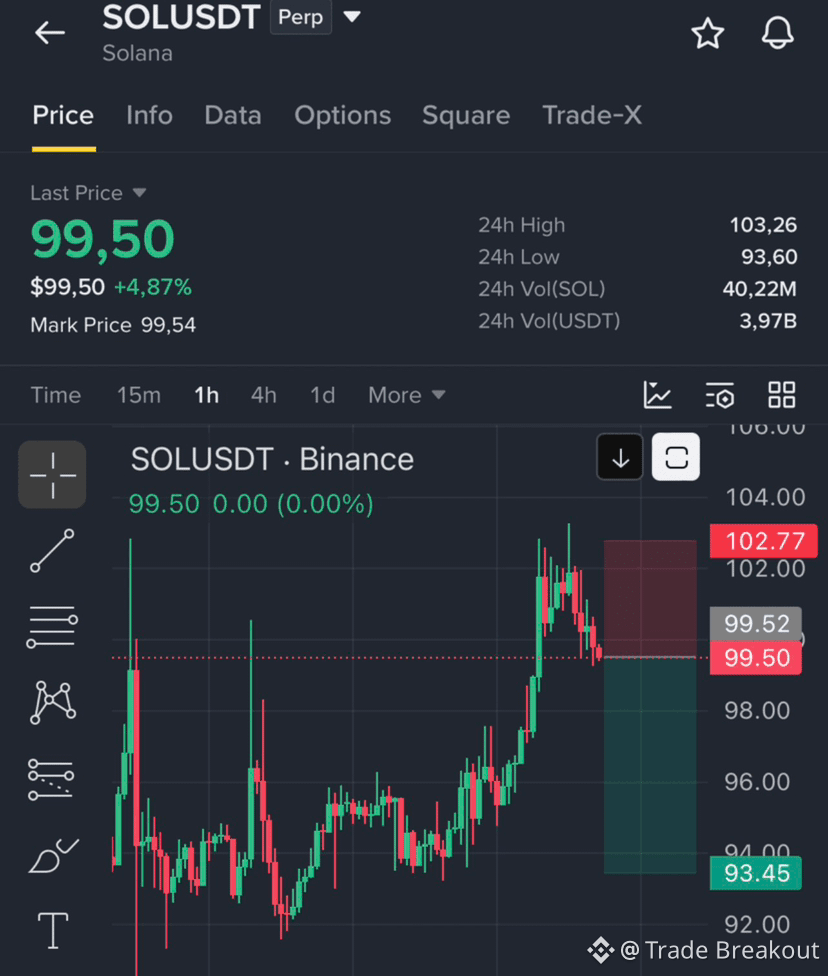Select the XABCD pattern tool
The width and height of the screenshot is (828, 976).
click(53, 703)
